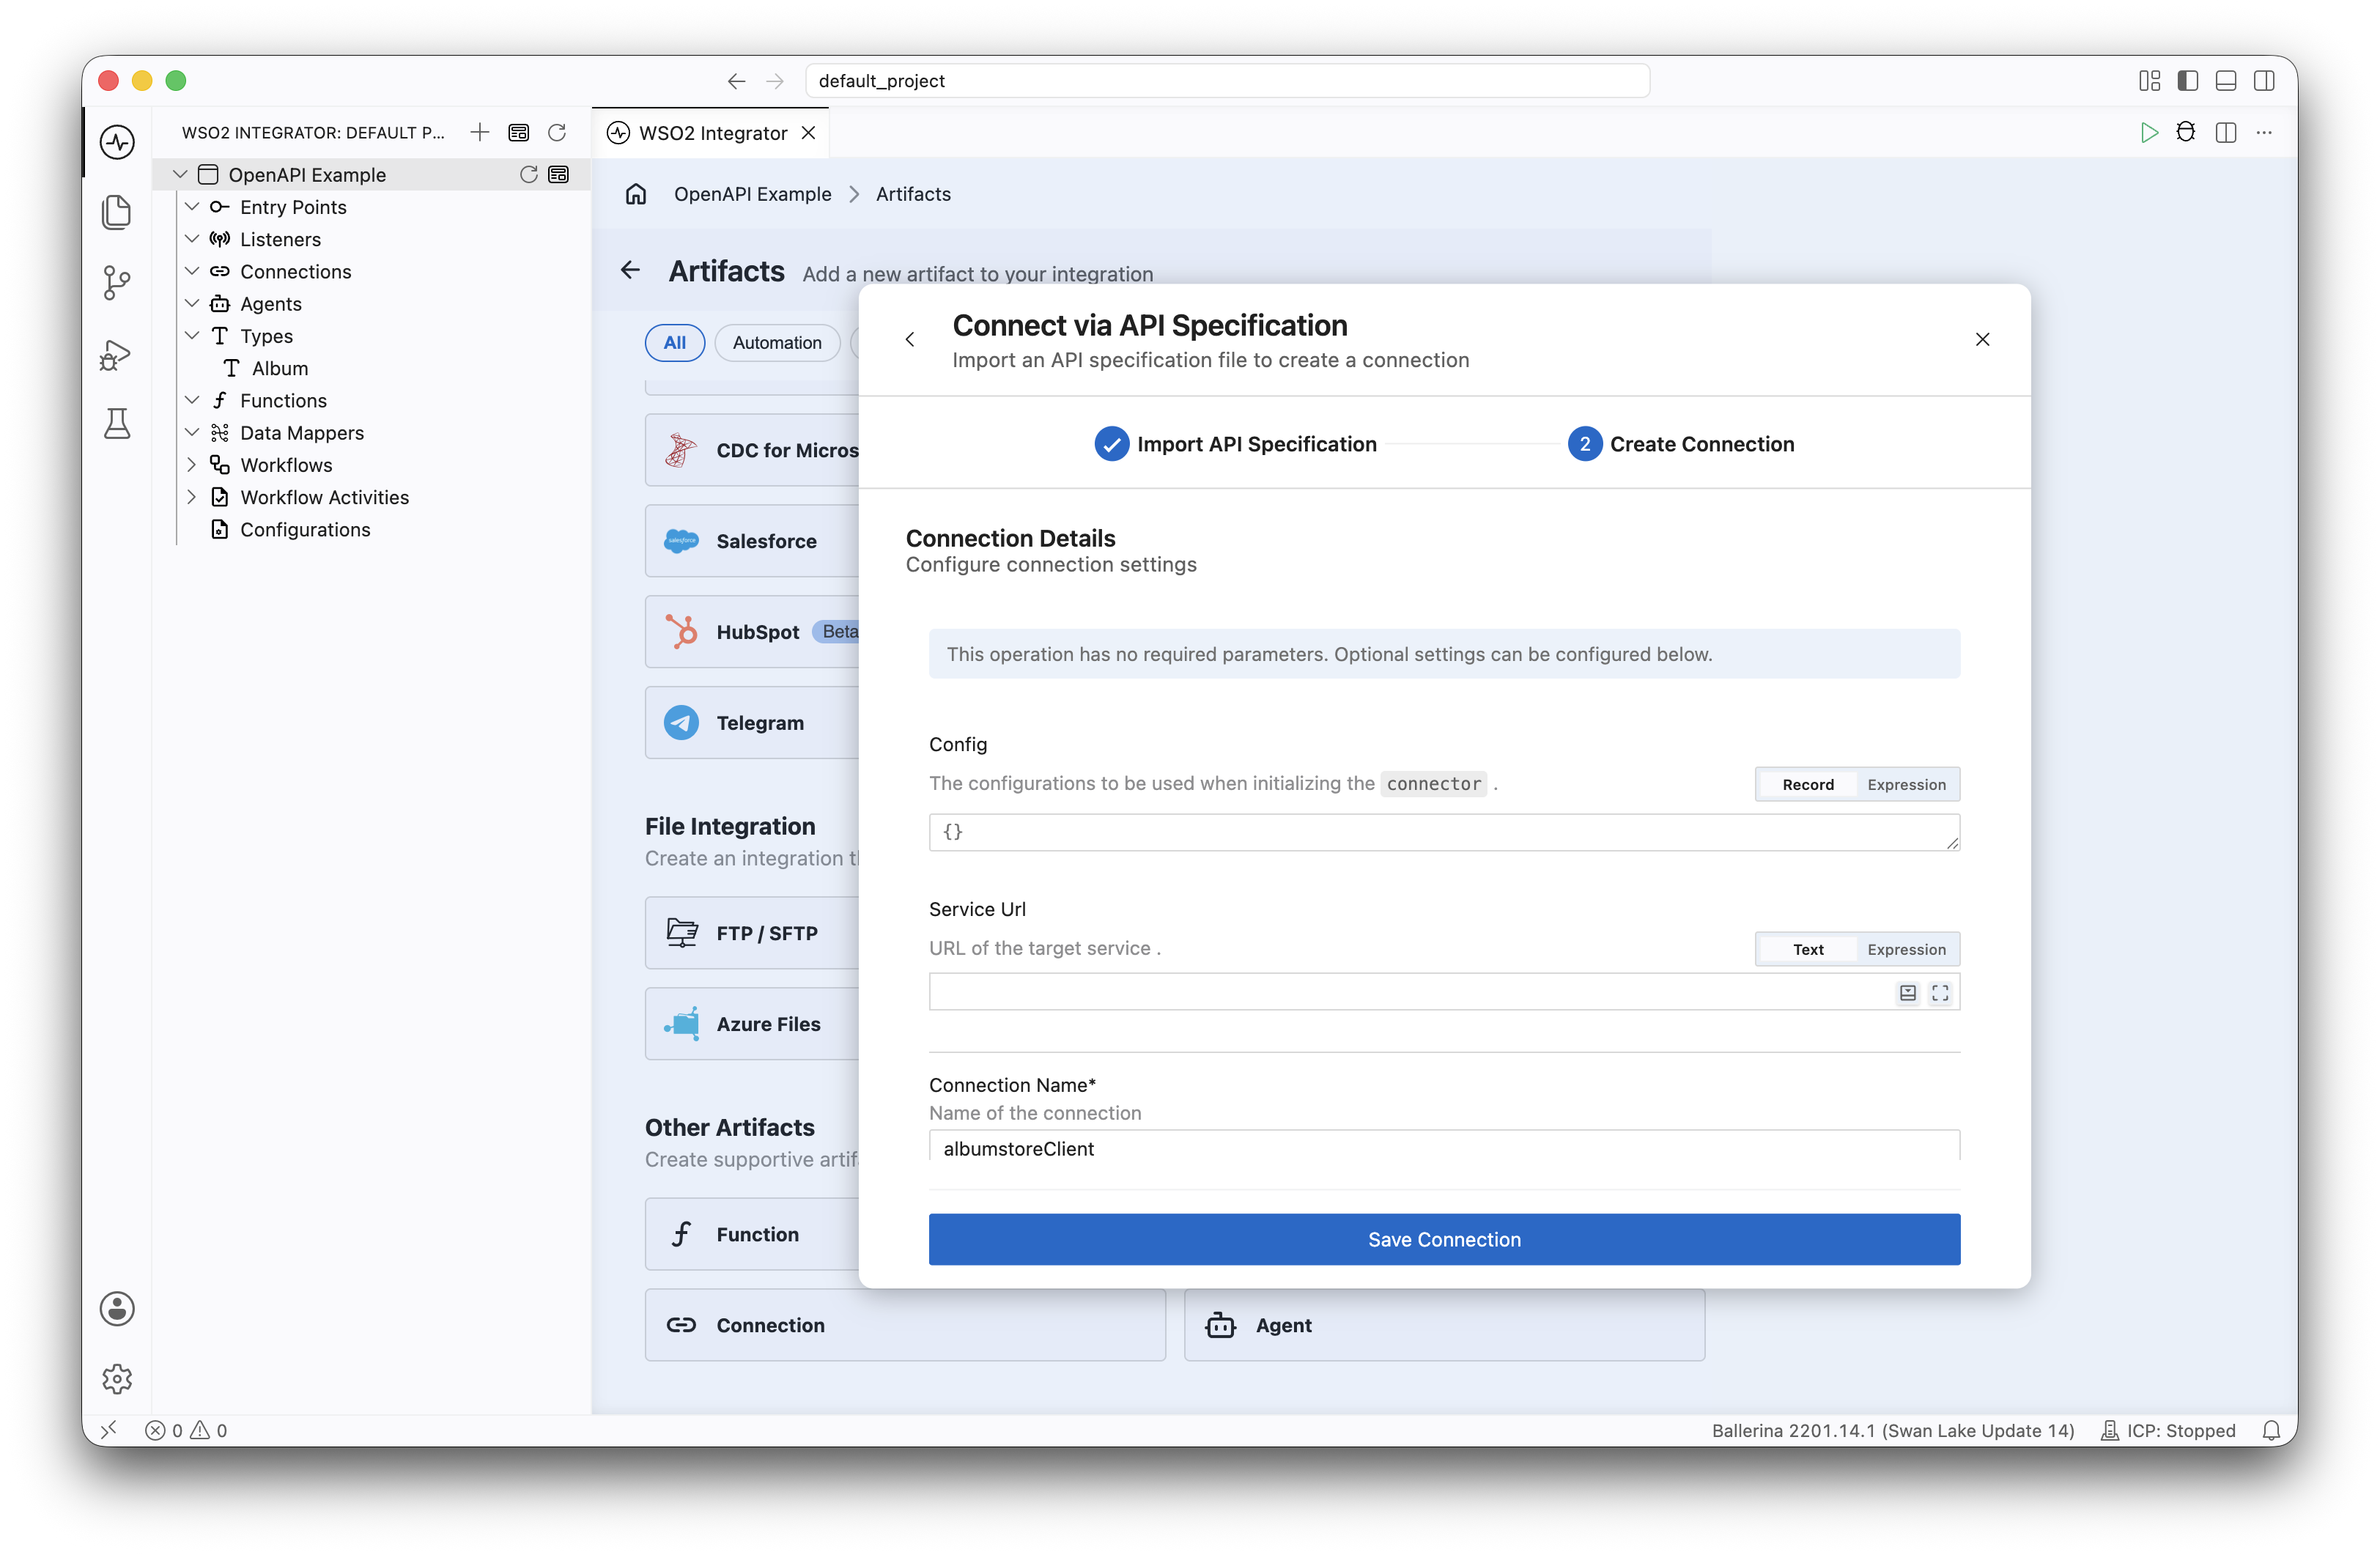Run the integration with play icon
Image resolution: width=2380 pixels, height=1555 pixels.
[x=2148, y=133]
